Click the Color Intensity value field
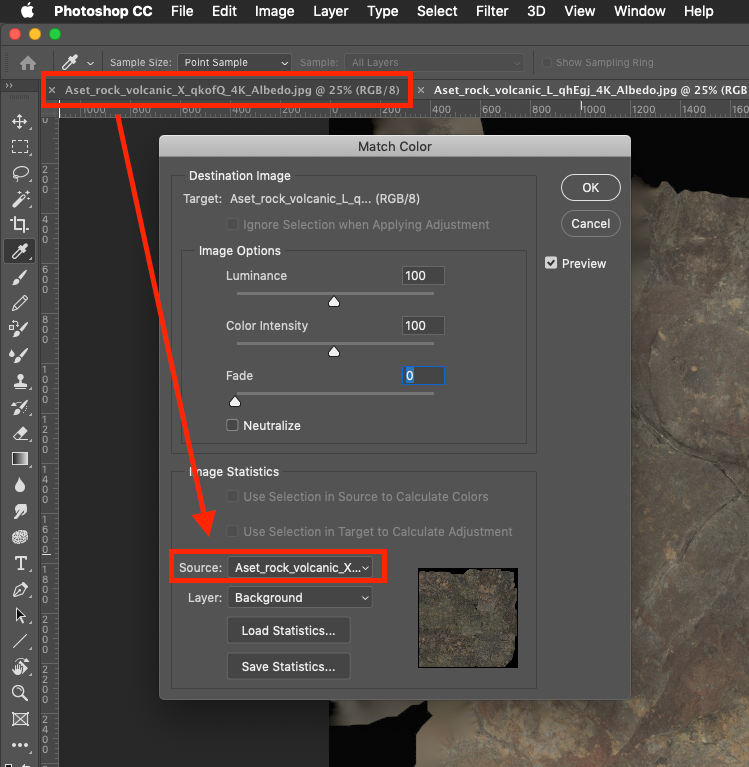This screenshot has width=749, height=767. [x=423, y=325]
